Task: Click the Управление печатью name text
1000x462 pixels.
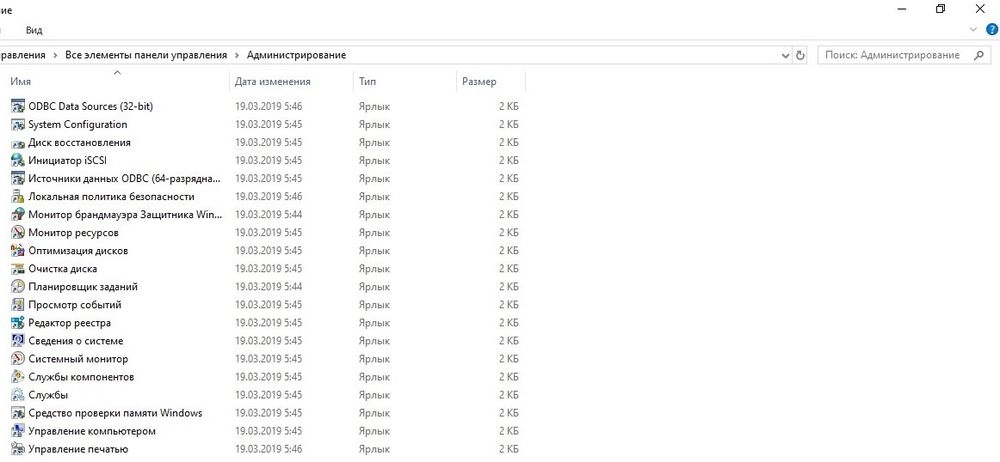Action: pos(78,449)
